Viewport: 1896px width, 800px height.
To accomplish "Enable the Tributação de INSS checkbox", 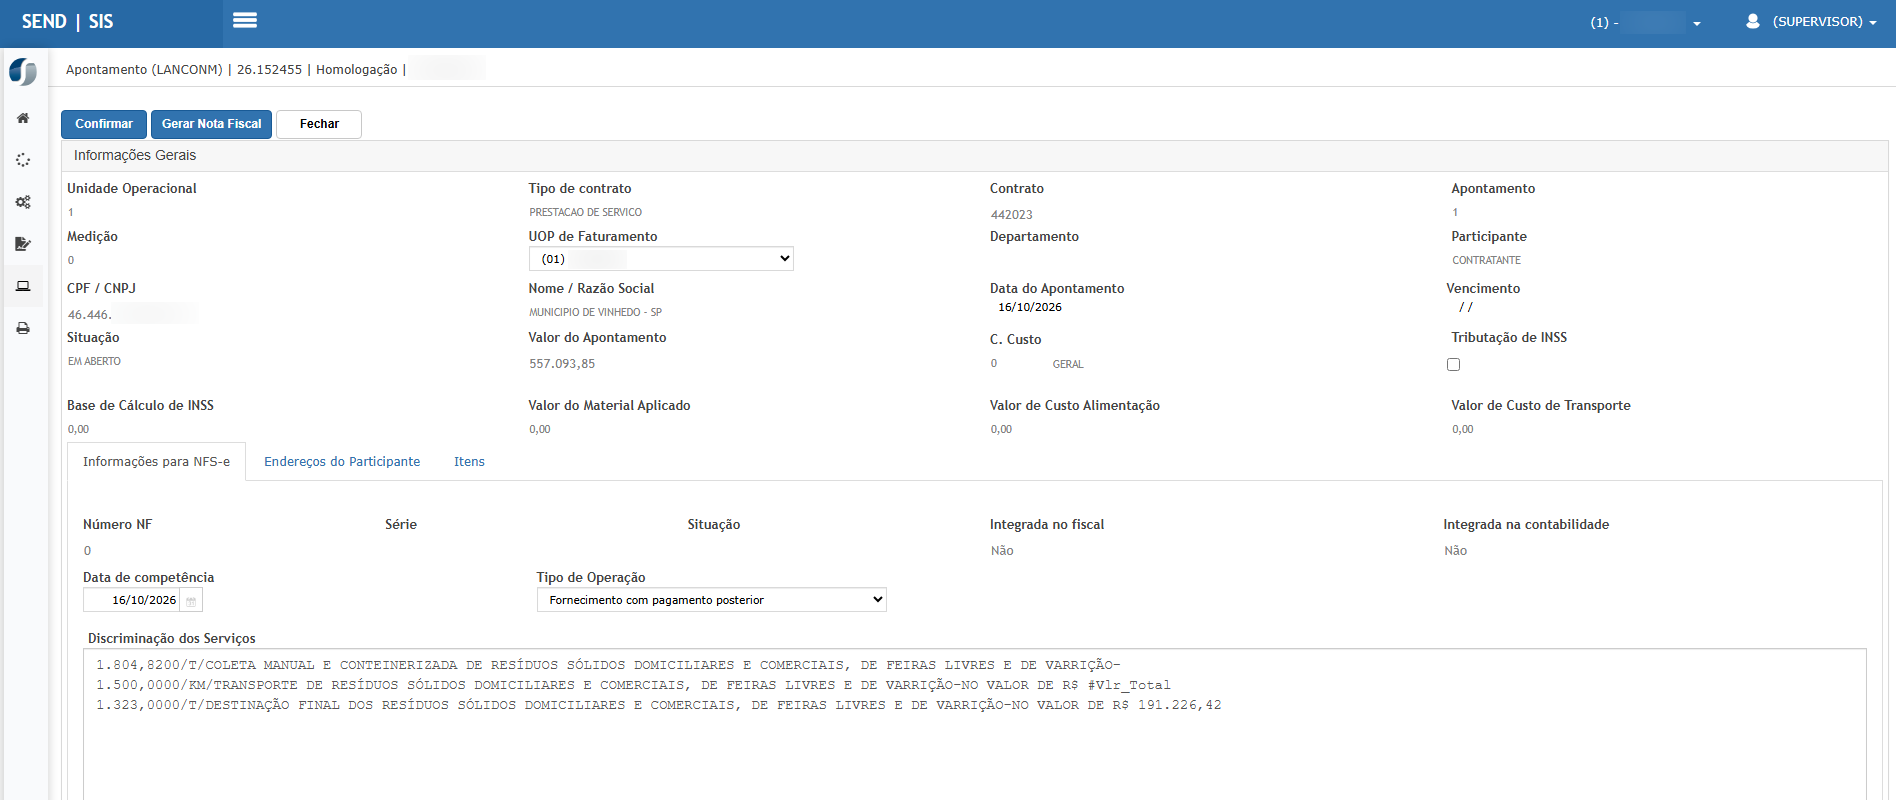I will click(x=1453, y=365).
